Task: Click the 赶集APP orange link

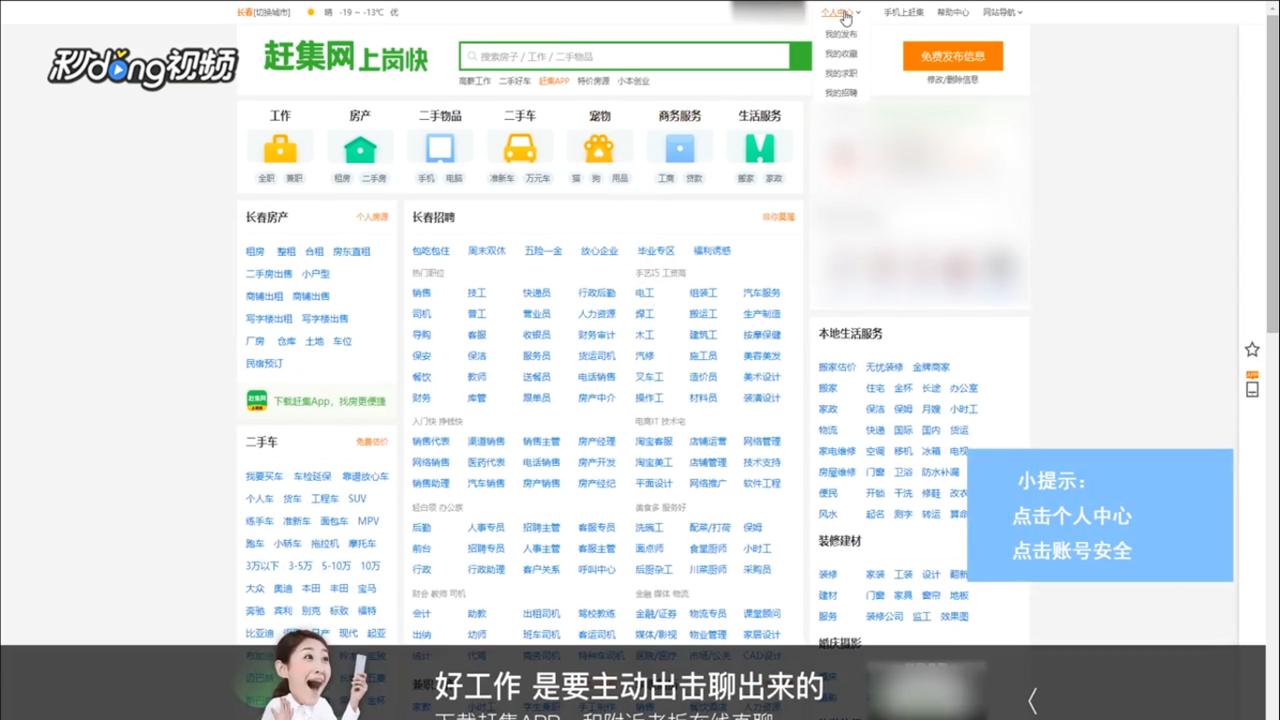Action: click(554, 81)
